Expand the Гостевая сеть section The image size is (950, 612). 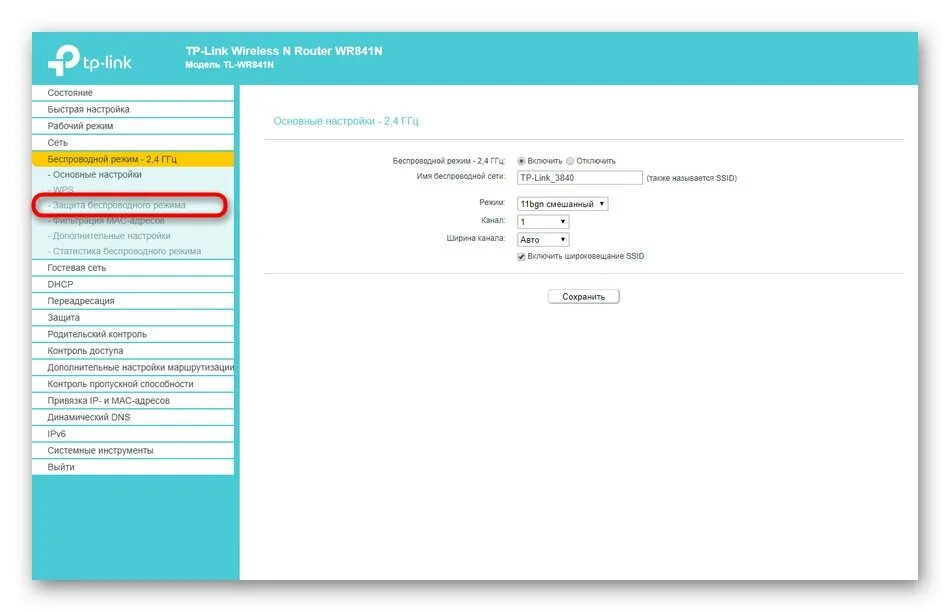click(x=133, y=267)
